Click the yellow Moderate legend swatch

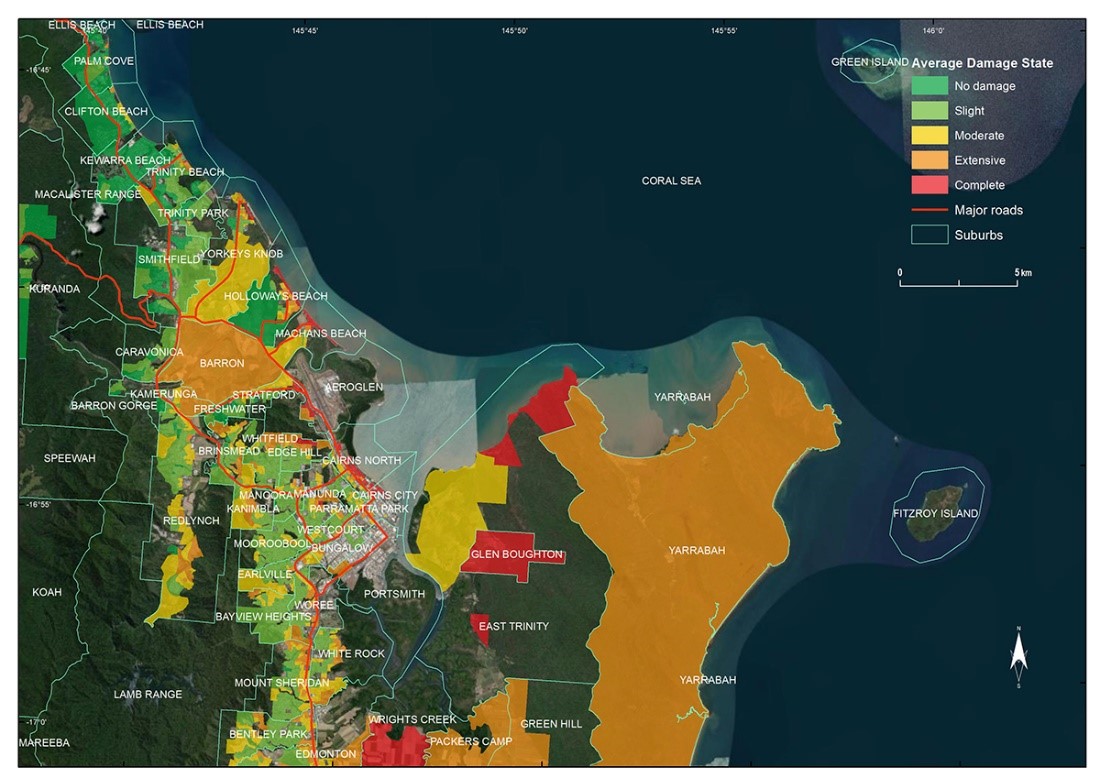(929, 136)
